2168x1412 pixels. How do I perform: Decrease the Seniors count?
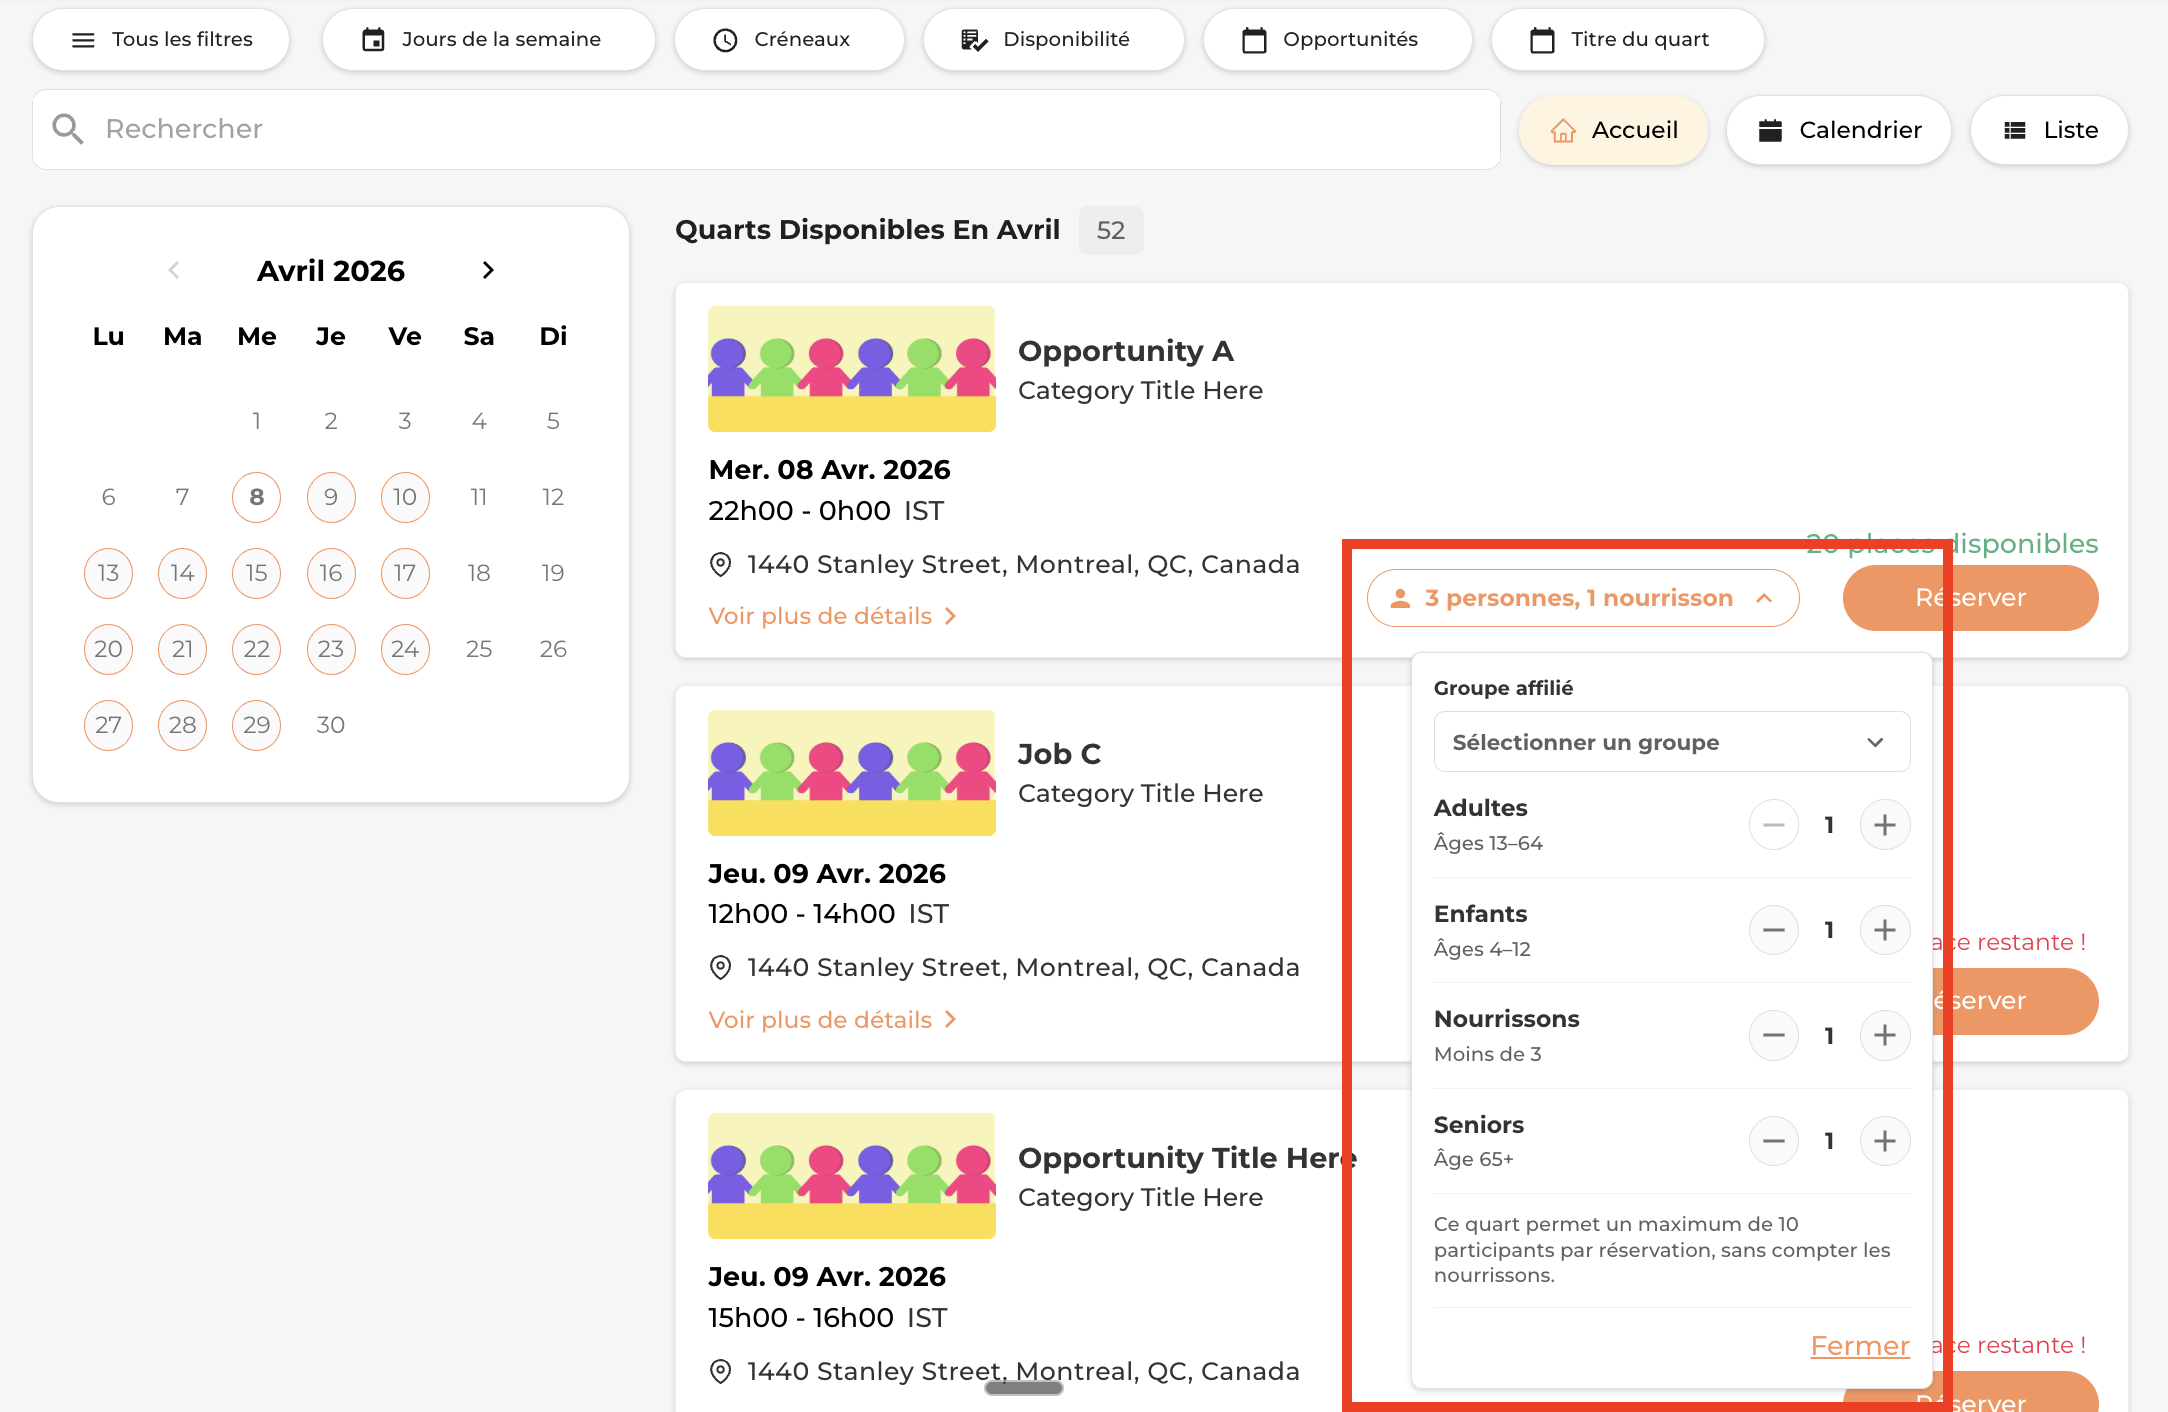(x=1773, y=1141)
